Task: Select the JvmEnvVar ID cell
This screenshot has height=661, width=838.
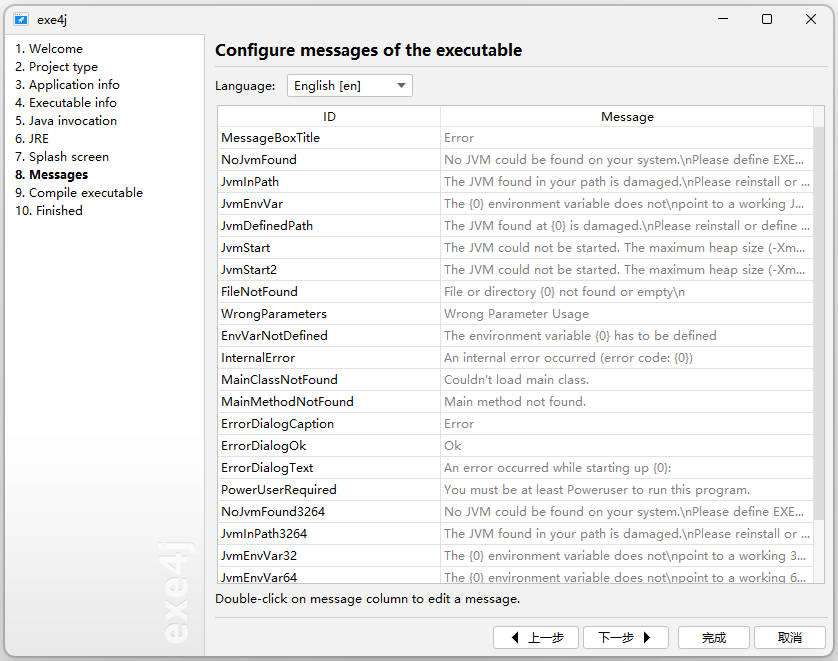Action: click(329, 204)
